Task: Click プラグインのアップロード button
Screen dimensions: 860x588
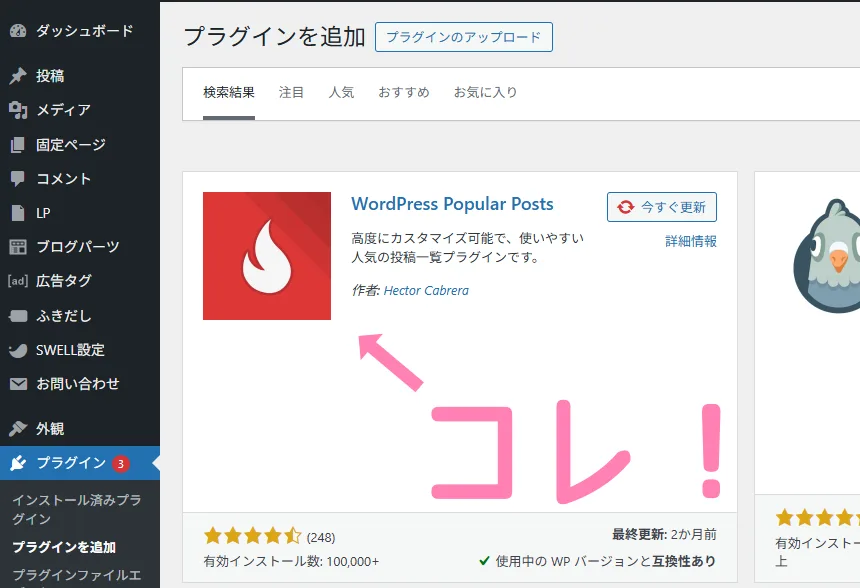Action: (463, 37)
